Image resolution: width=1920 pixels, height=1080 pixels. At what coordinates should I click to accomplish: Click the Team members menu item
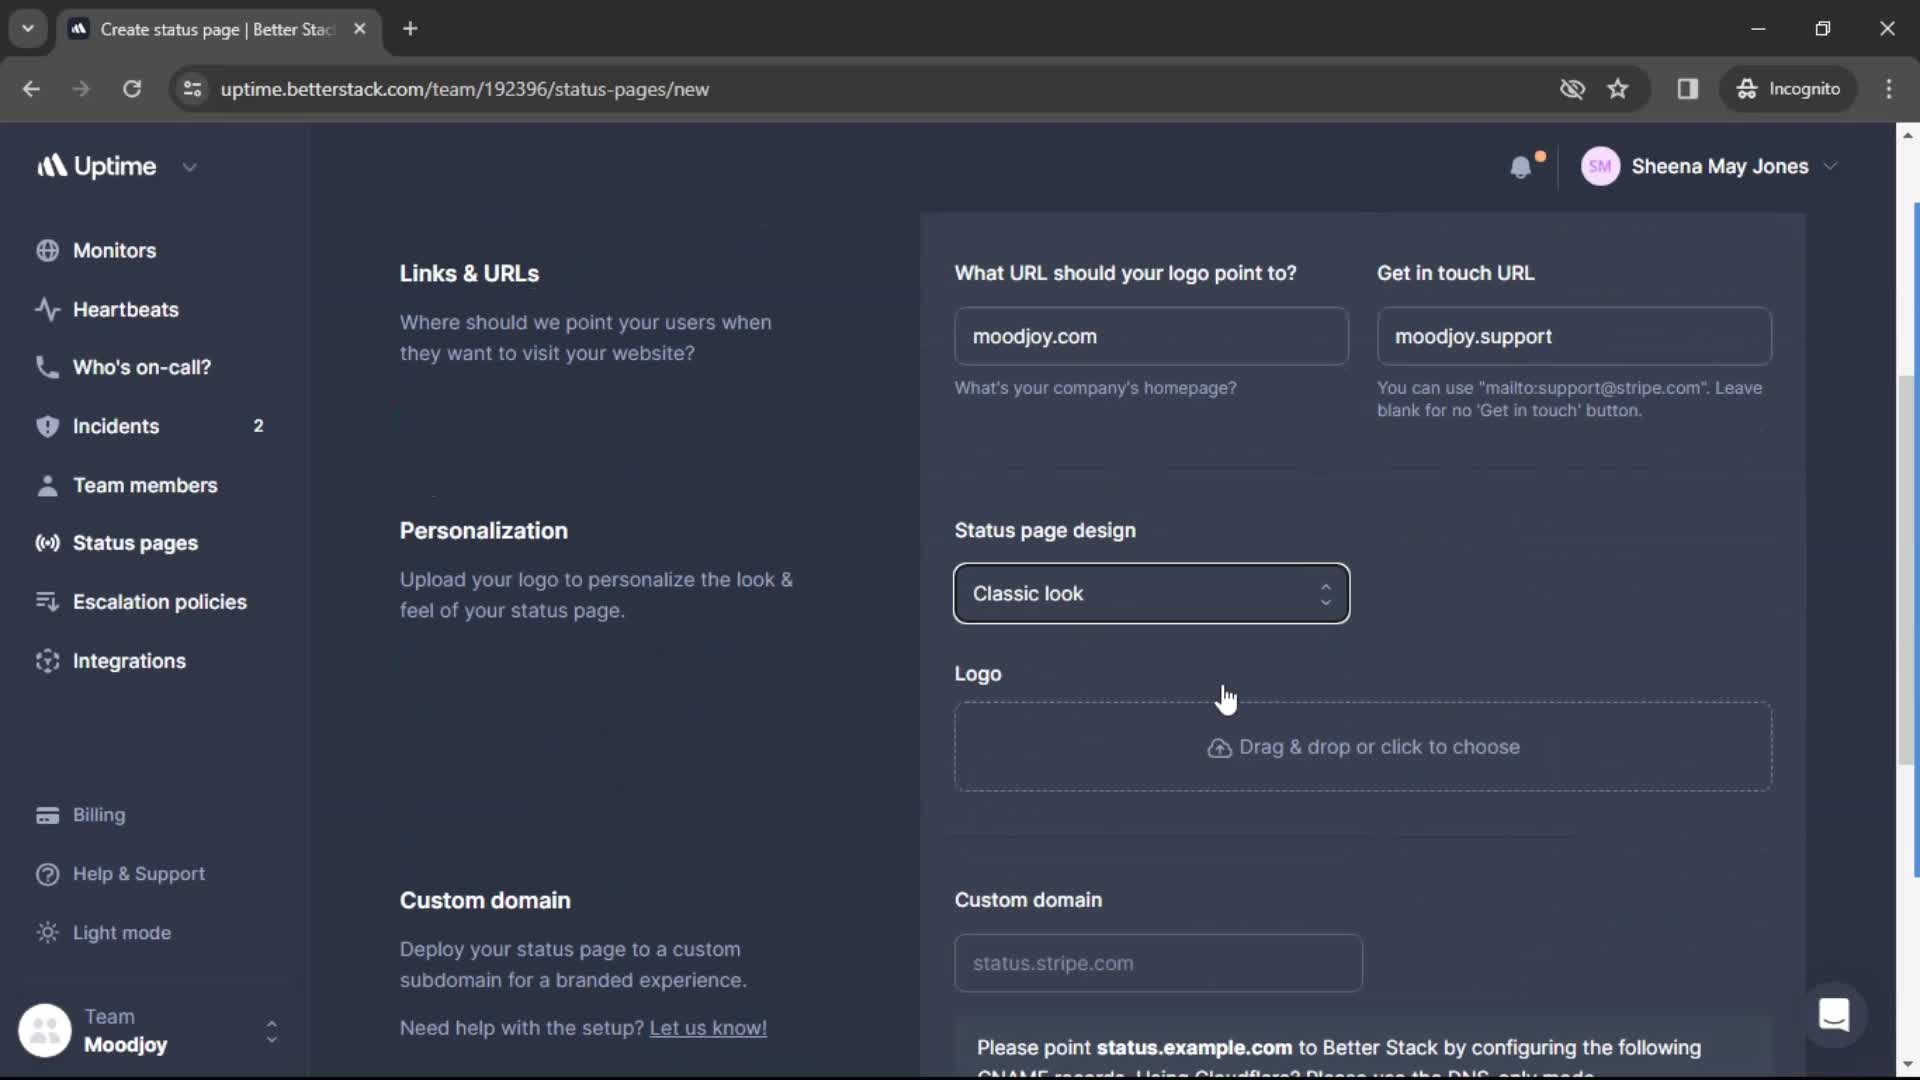tap(146, 485)
